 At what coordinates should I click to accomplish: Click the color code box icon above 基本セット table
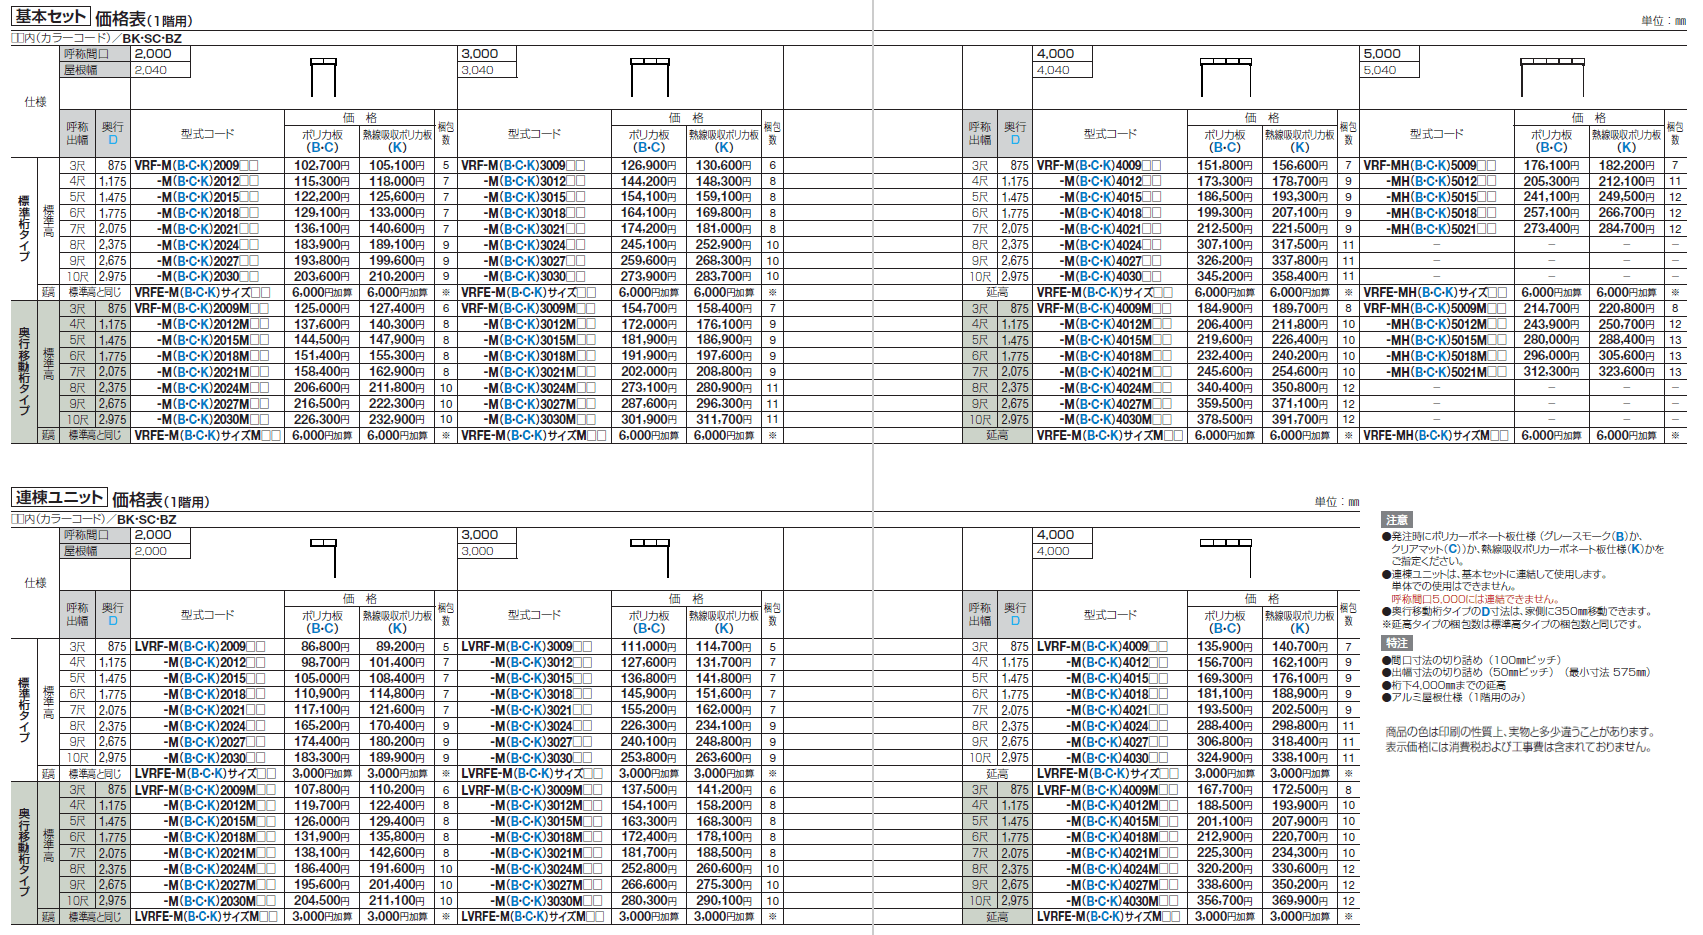16,38
